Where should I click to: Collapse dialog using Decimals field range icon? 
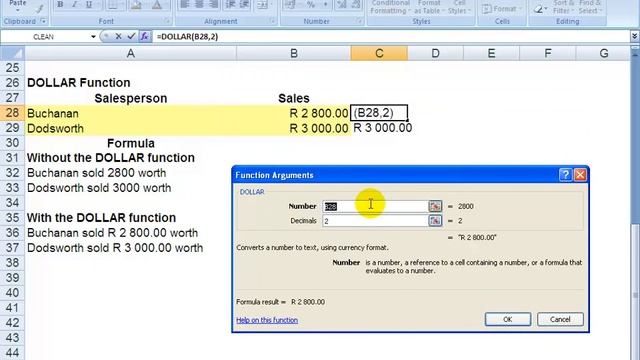(x=435, y=221)
